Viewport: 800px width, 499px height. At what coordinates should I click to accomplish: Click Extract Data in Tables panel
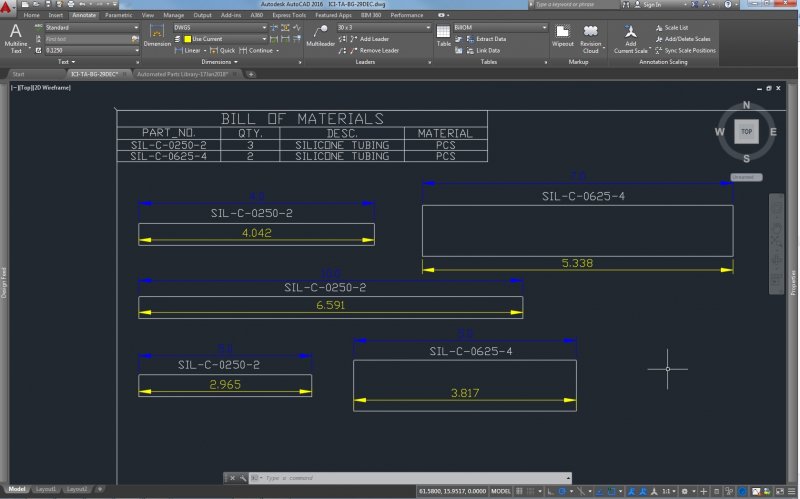coord(490,39)
